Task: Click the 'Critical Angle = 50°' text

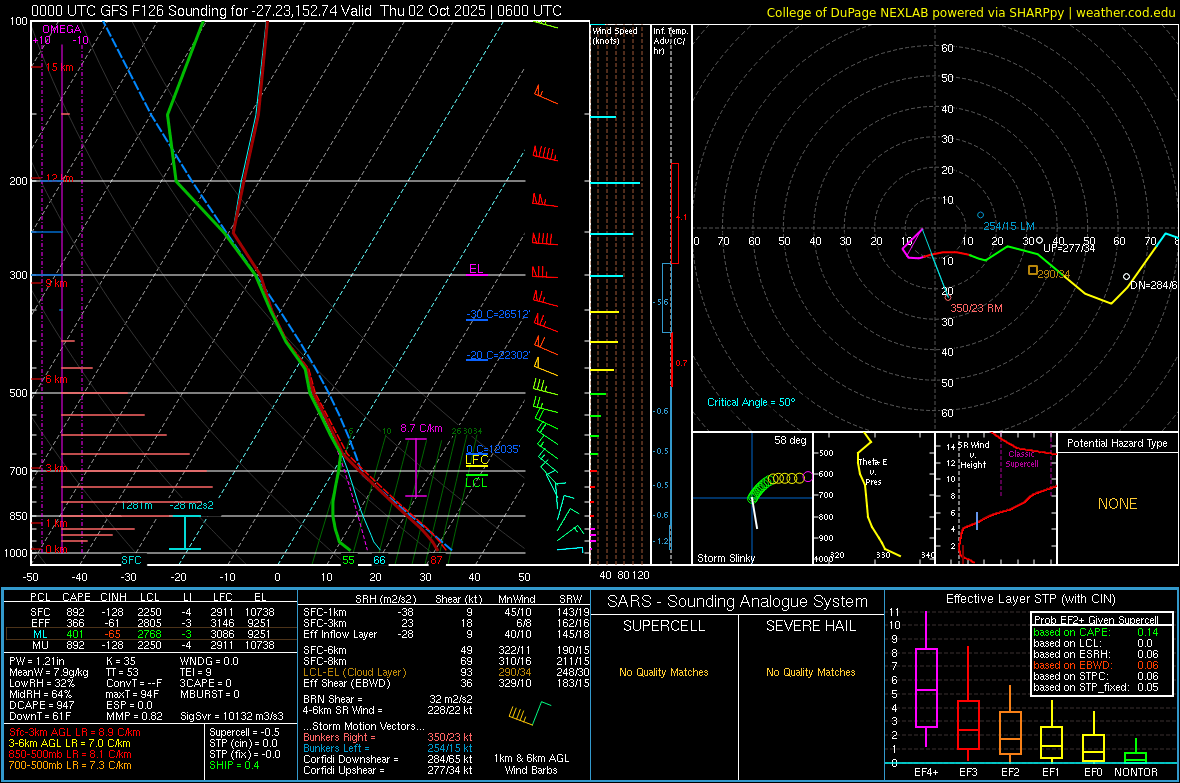Action: coord(751,402)
